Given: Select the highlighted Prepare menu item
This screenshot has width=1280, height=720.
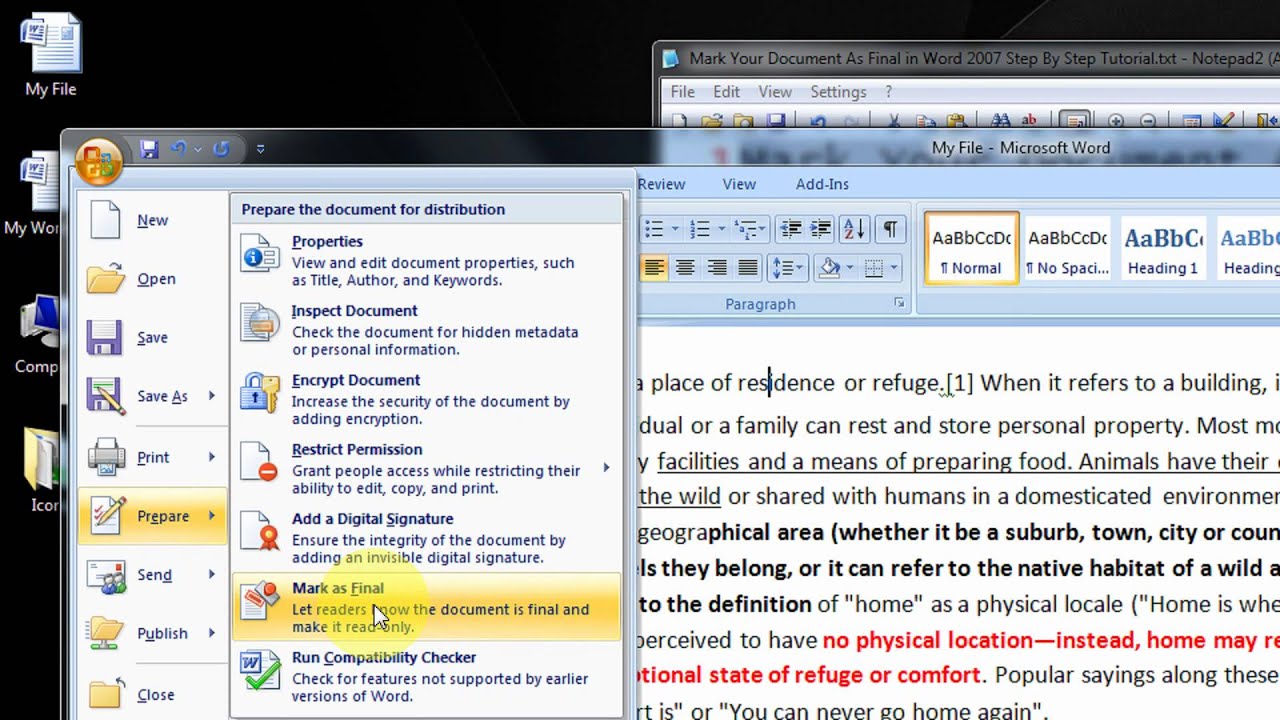Looking at the screenshot, I should tap(152, 516).
